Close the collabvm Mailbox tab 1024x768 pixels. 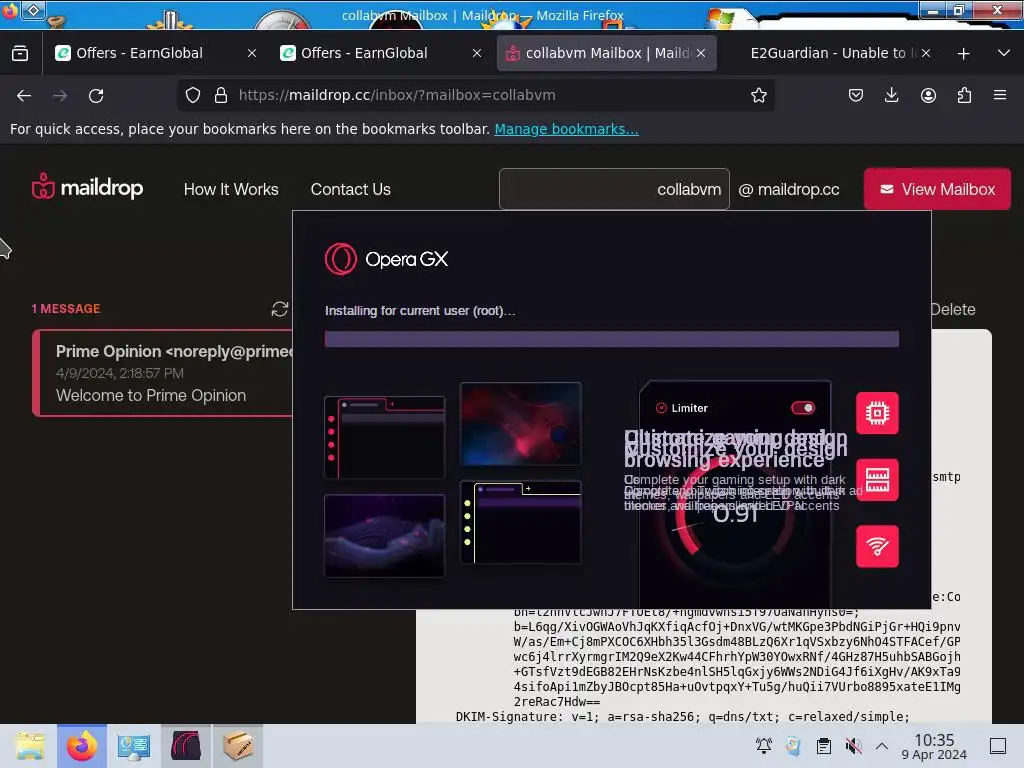pos(701,53)
